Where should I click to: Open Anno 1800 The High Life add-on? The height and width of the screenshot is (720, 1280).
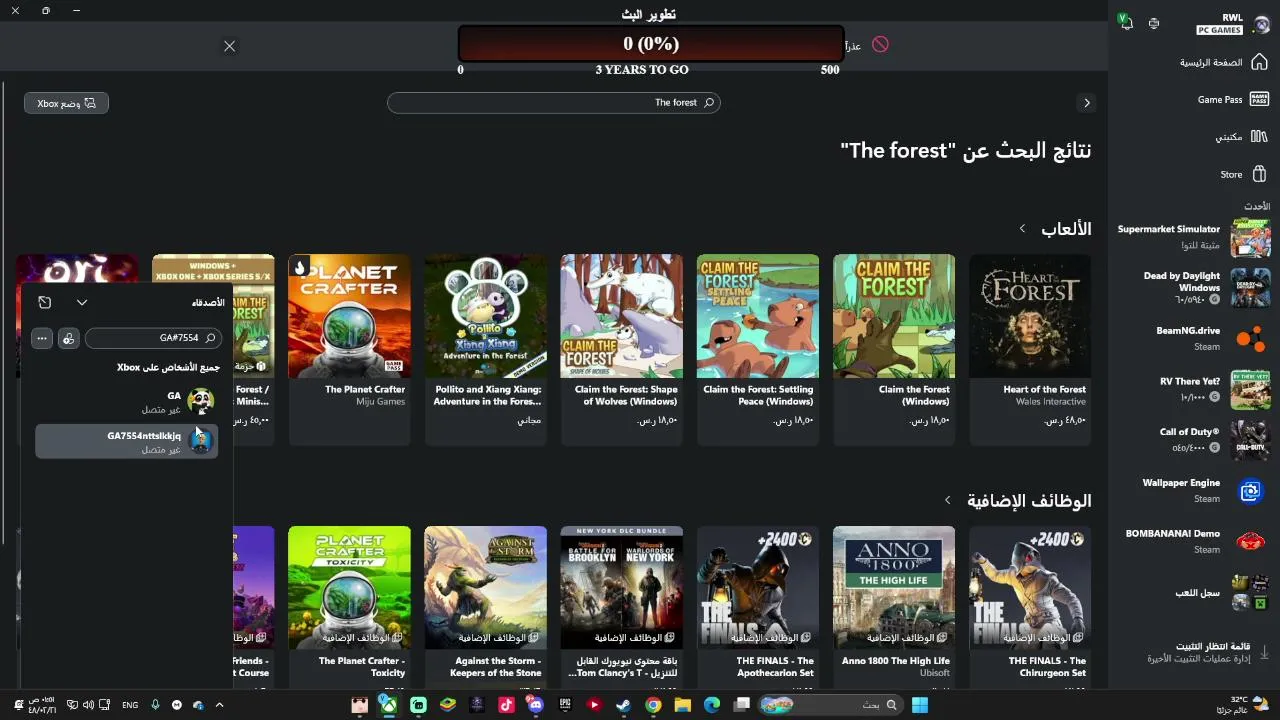click(894, 587)
